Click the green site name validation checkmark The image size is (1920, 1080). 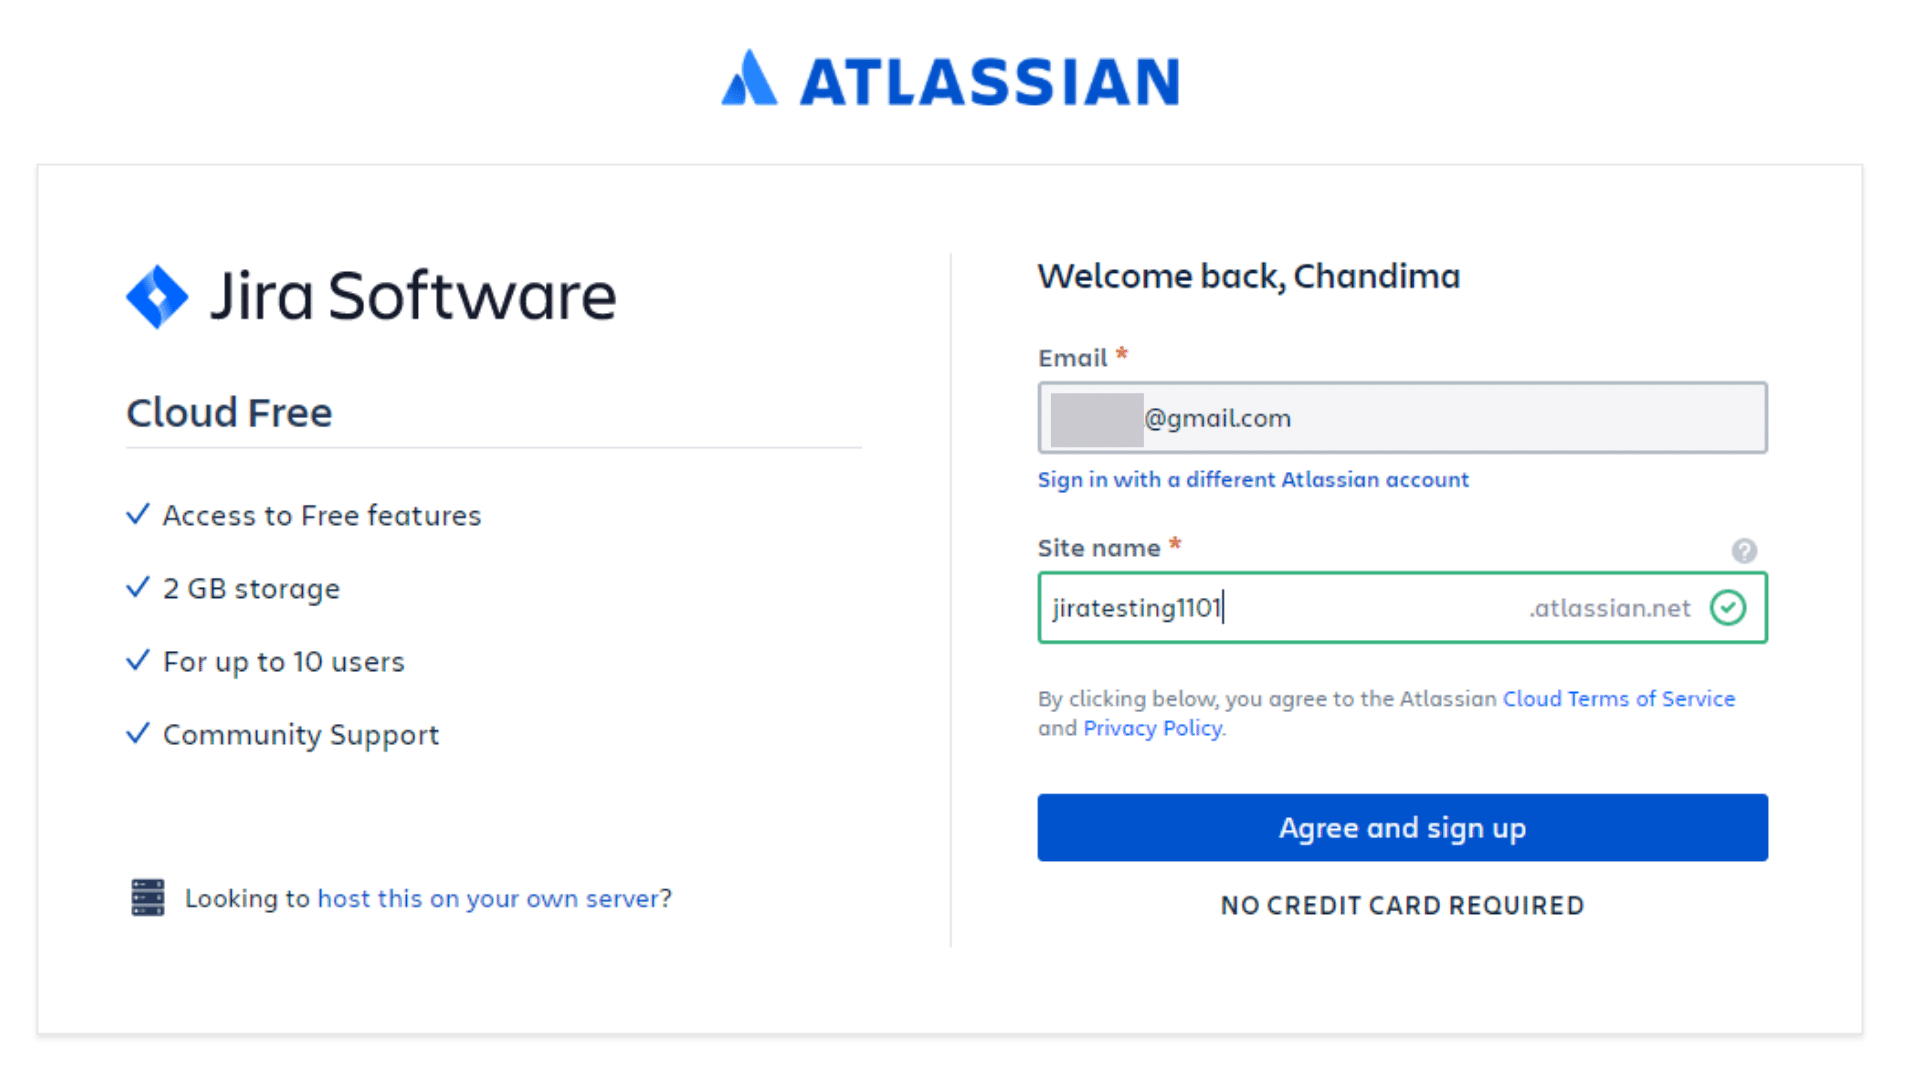pos(1727,607)
